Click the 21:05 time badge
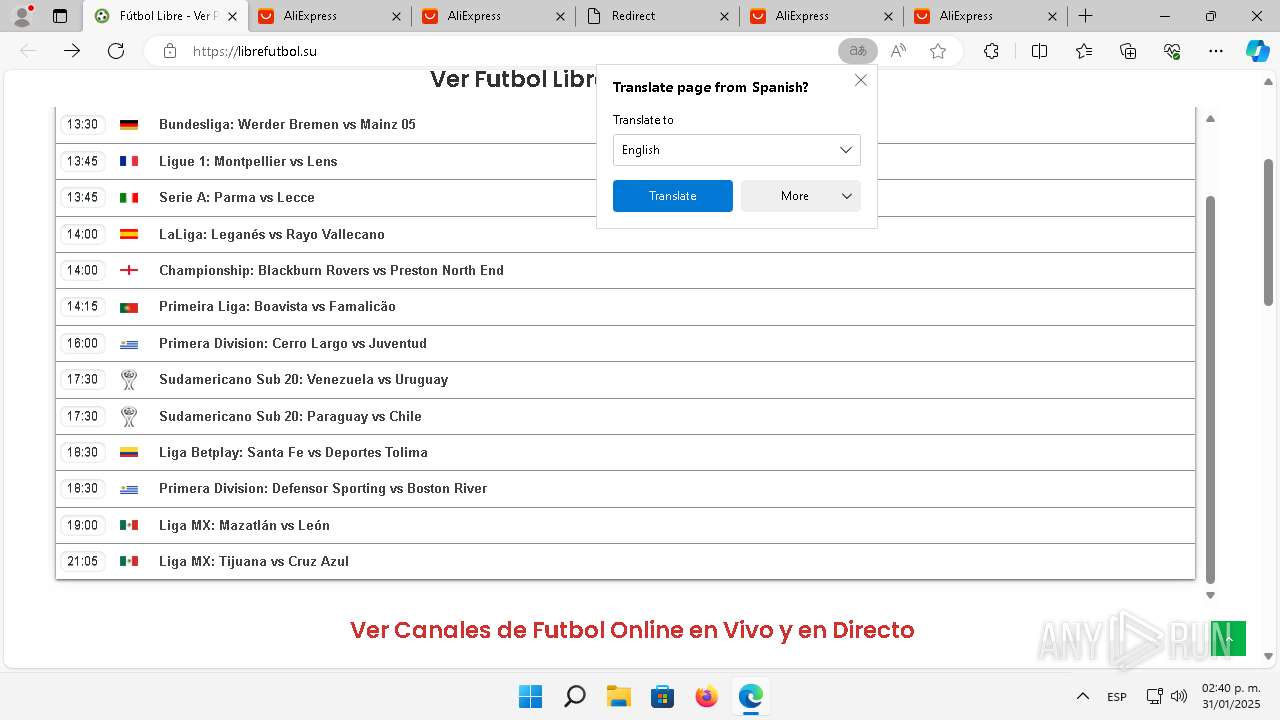 coord(82,561)
